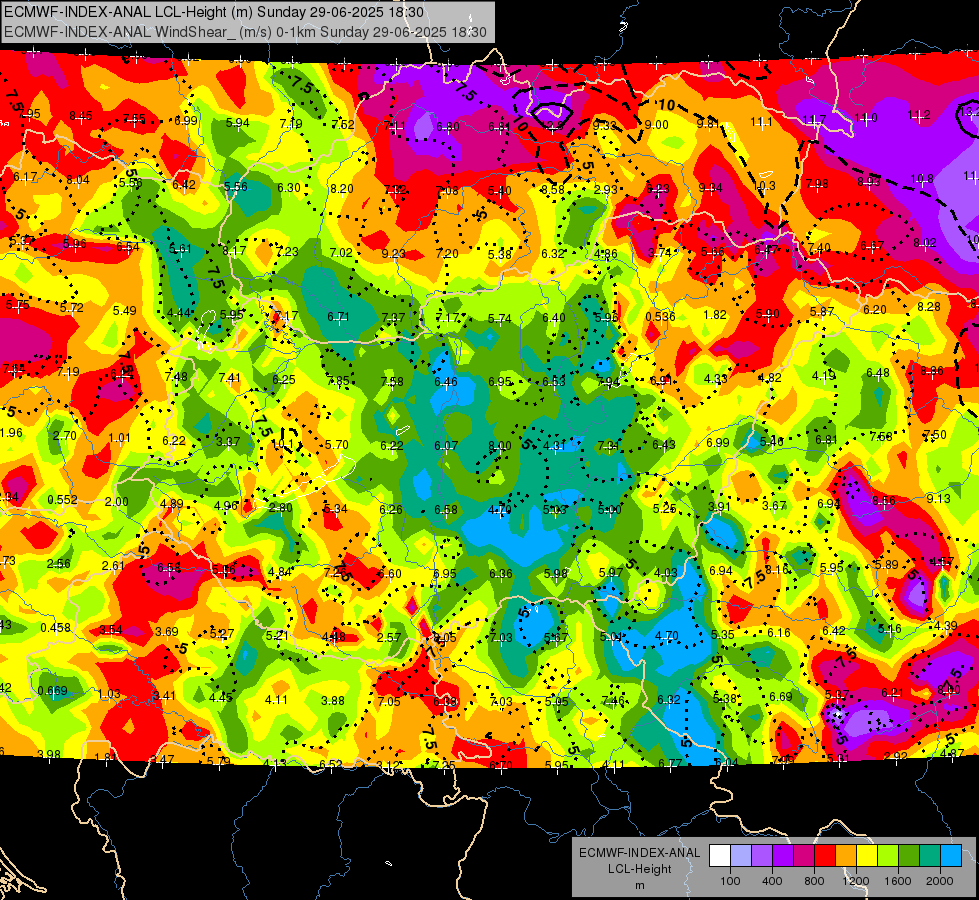Click the map value 2.57

(389, 637)
